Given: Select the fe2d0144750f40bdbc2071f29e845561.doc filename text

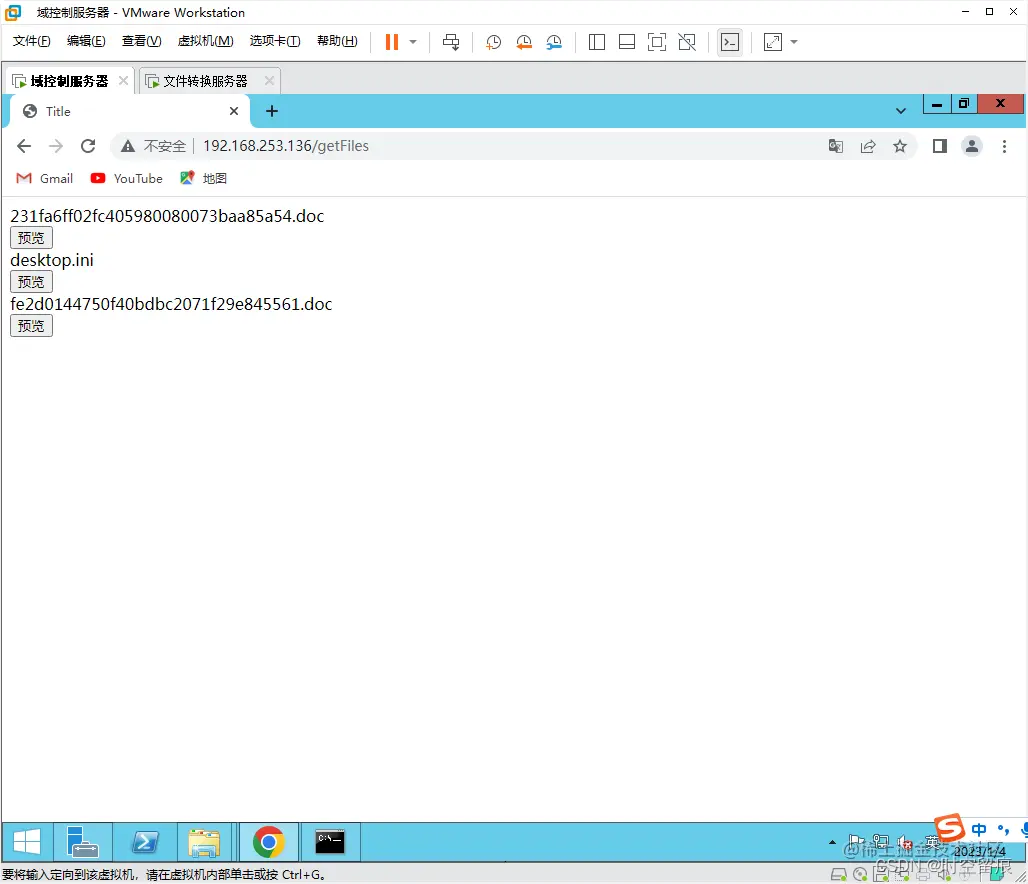Looking at the screenshot, I should 171,304.
